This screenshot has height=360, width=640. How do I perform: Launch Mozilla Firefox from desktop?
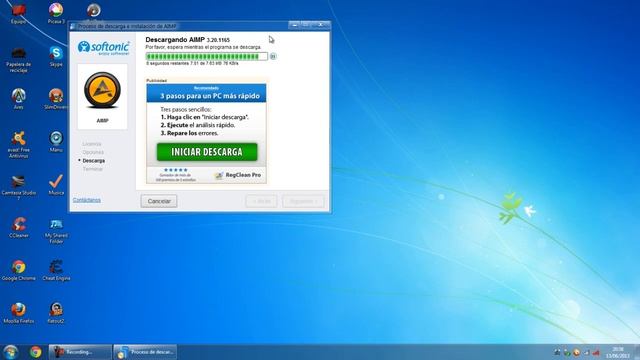tap(18, 313)
